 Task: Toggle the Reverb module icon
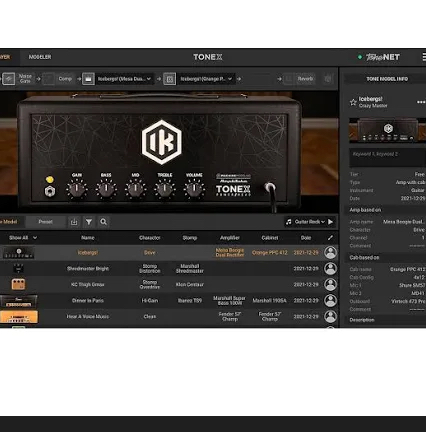click(289, 79)
